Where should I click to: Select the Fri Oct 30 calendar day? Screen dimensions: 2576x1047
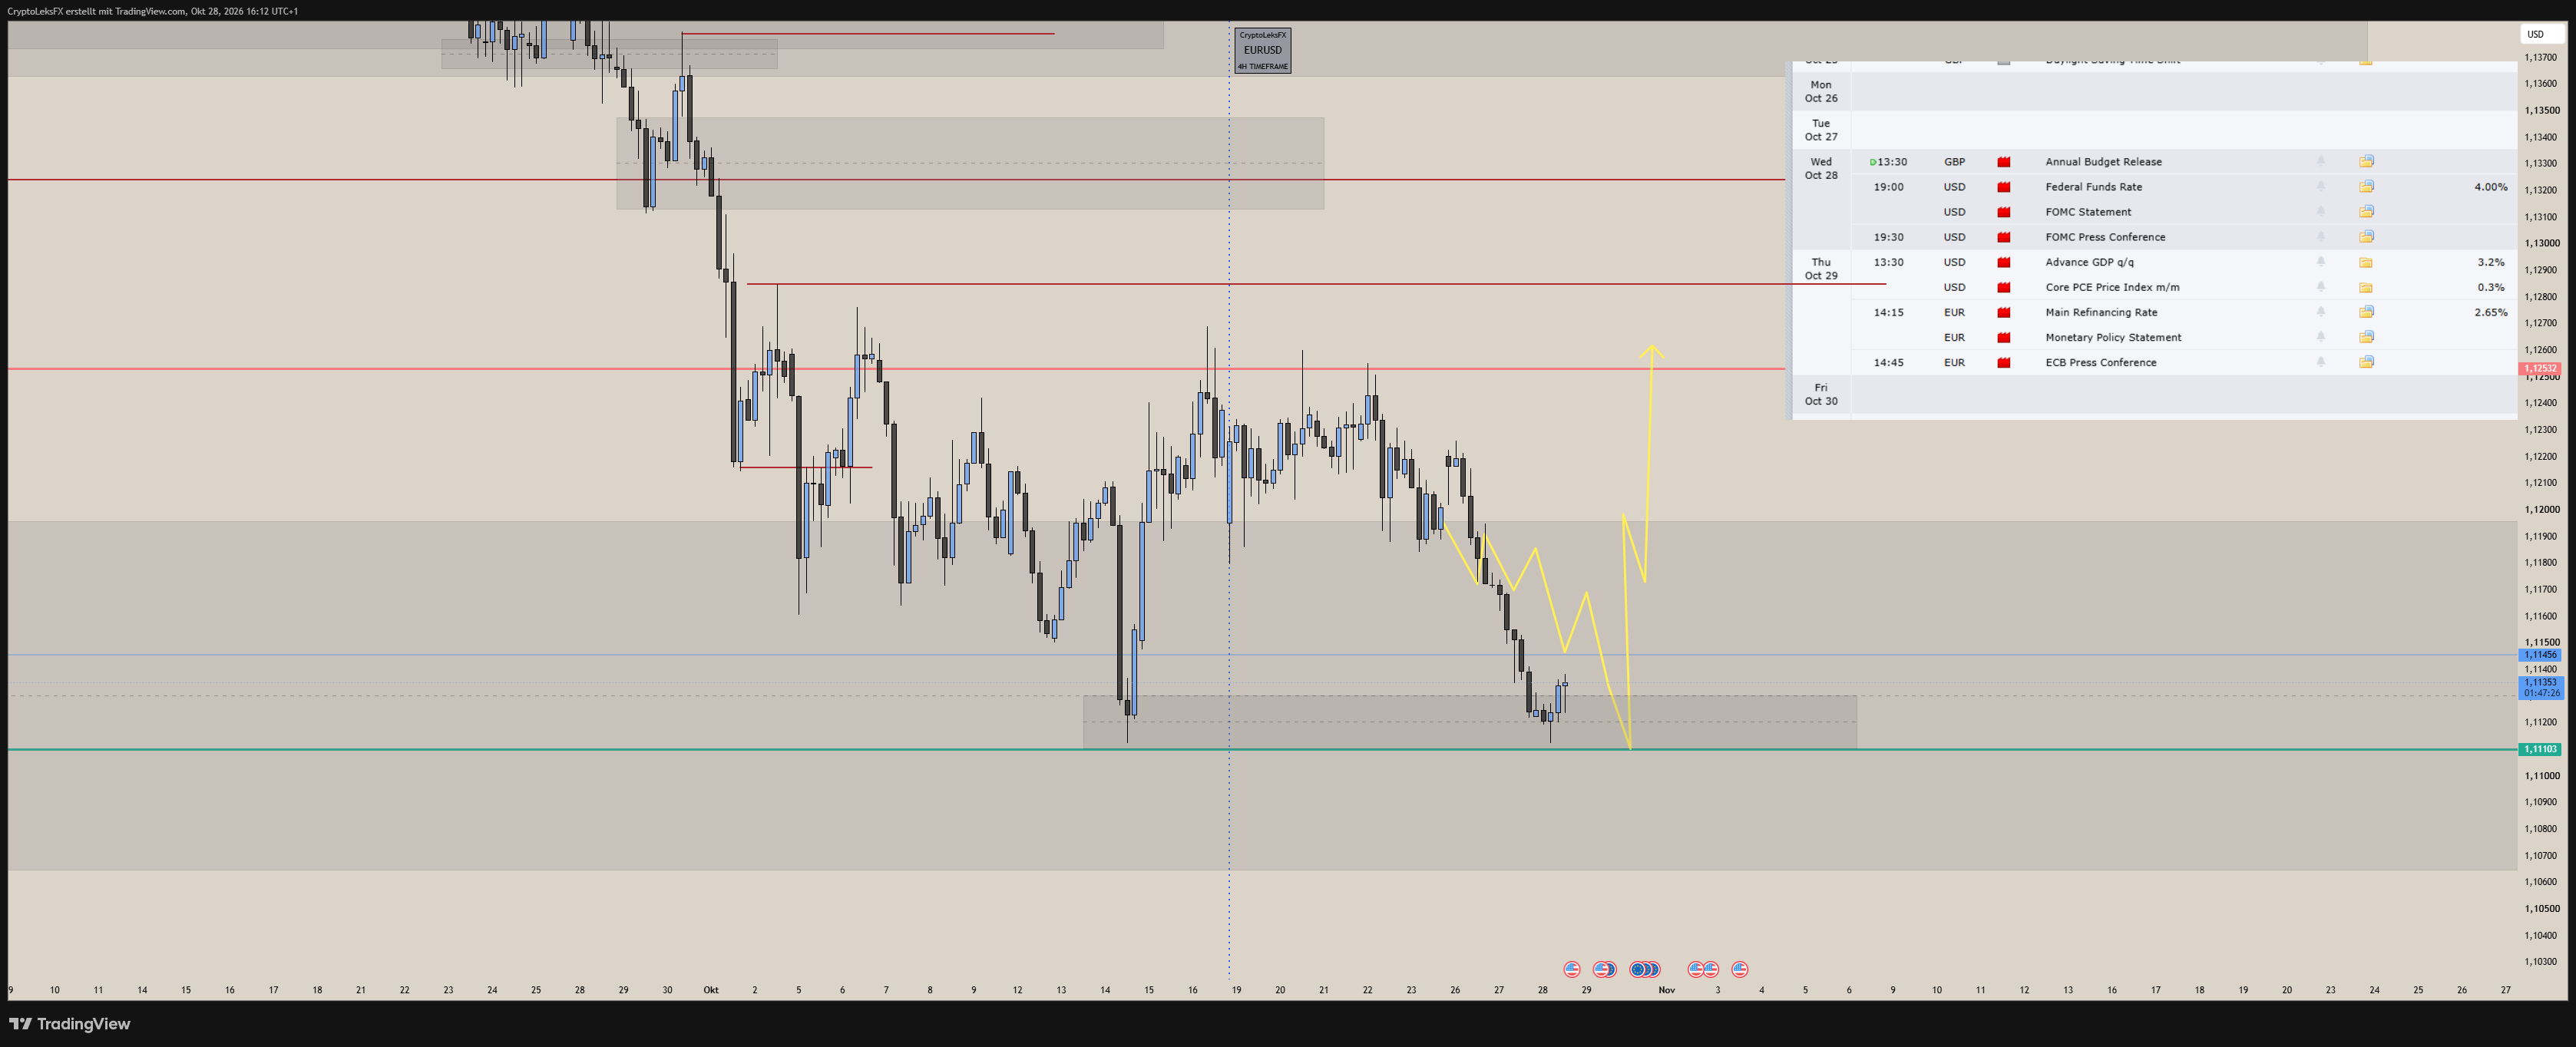click(1821, 394)
